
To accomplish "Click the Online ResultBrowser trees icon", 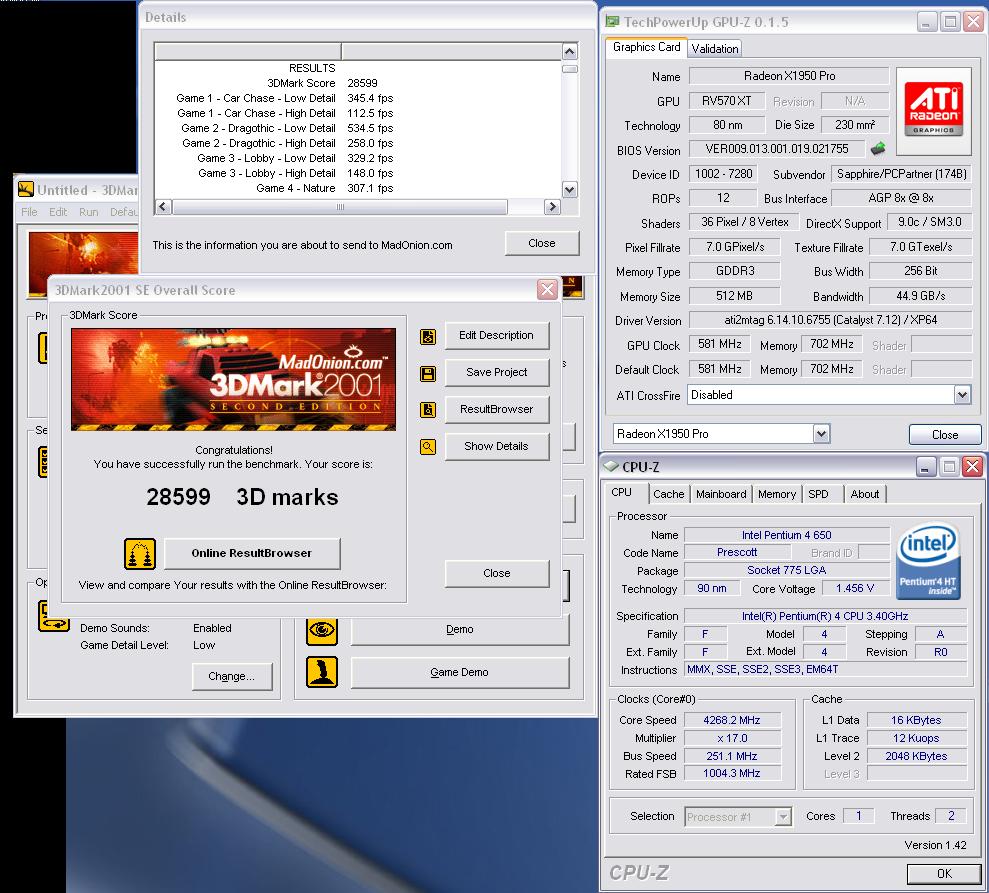I will [x=139, y=554].
